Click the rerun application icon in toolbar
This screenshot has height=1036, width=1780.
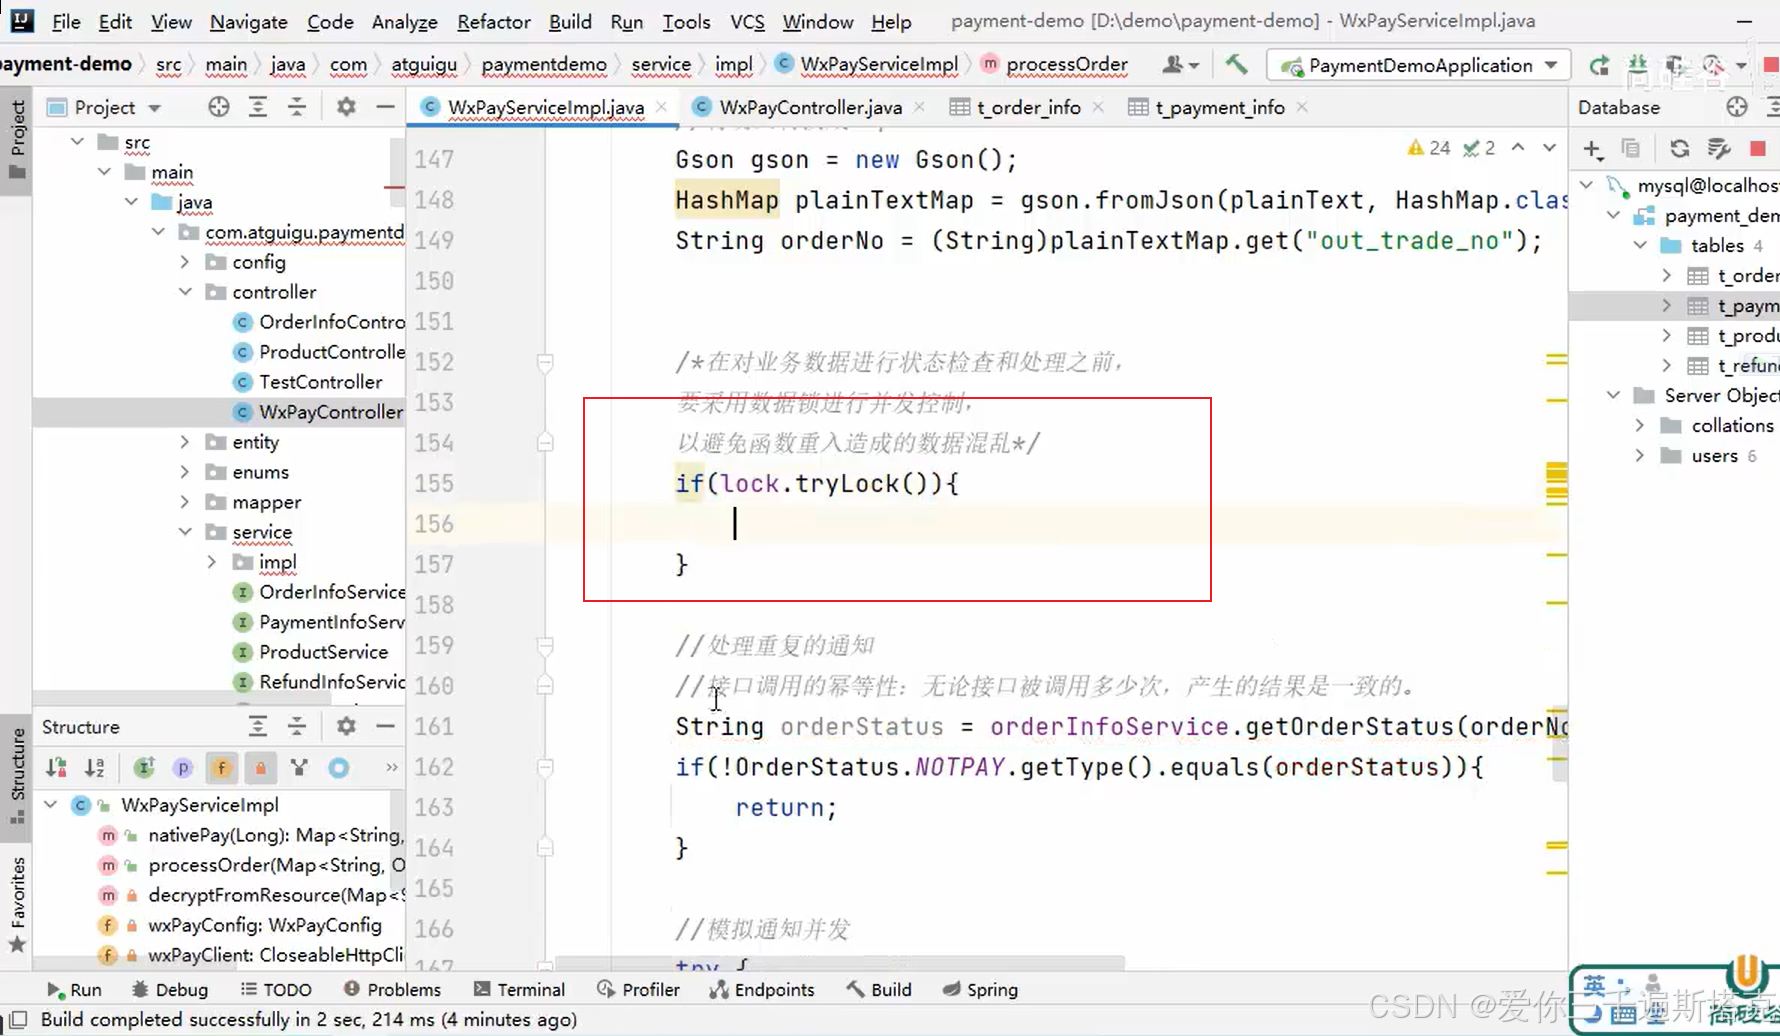[1599, 65]
